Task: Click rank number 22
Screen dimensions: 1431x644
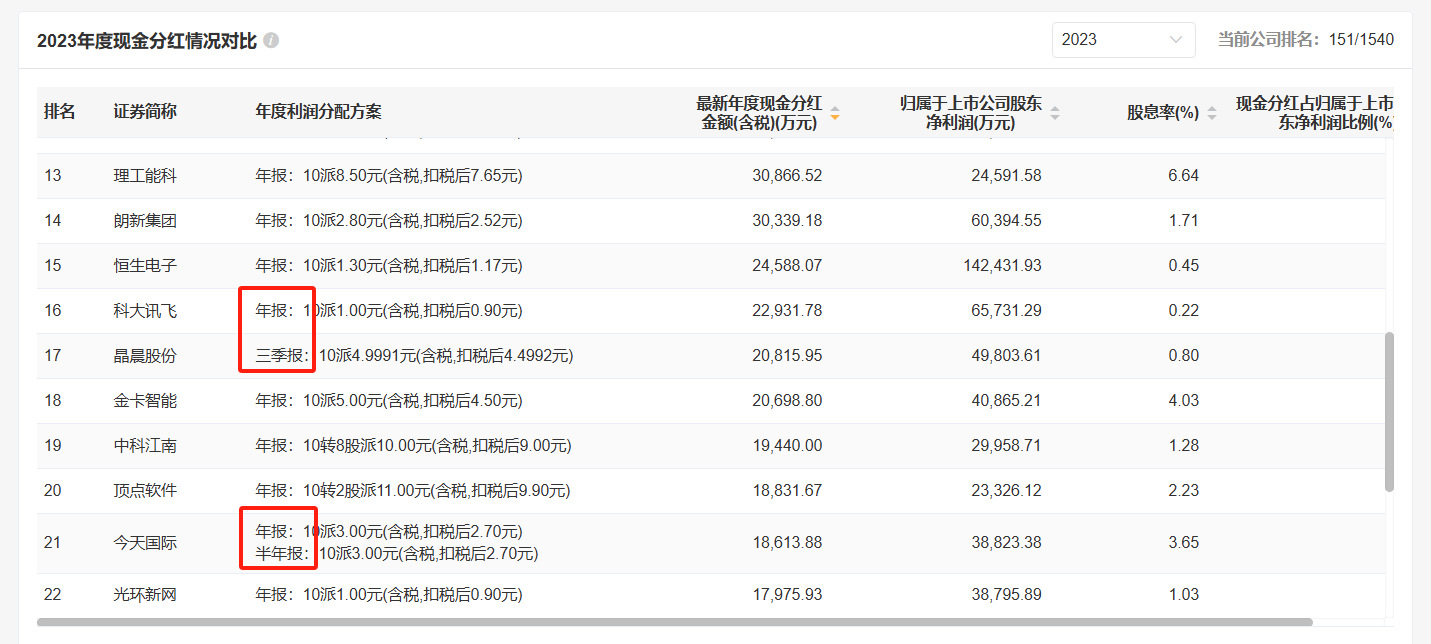Action: pyautogui.click(x=53, y=595)
